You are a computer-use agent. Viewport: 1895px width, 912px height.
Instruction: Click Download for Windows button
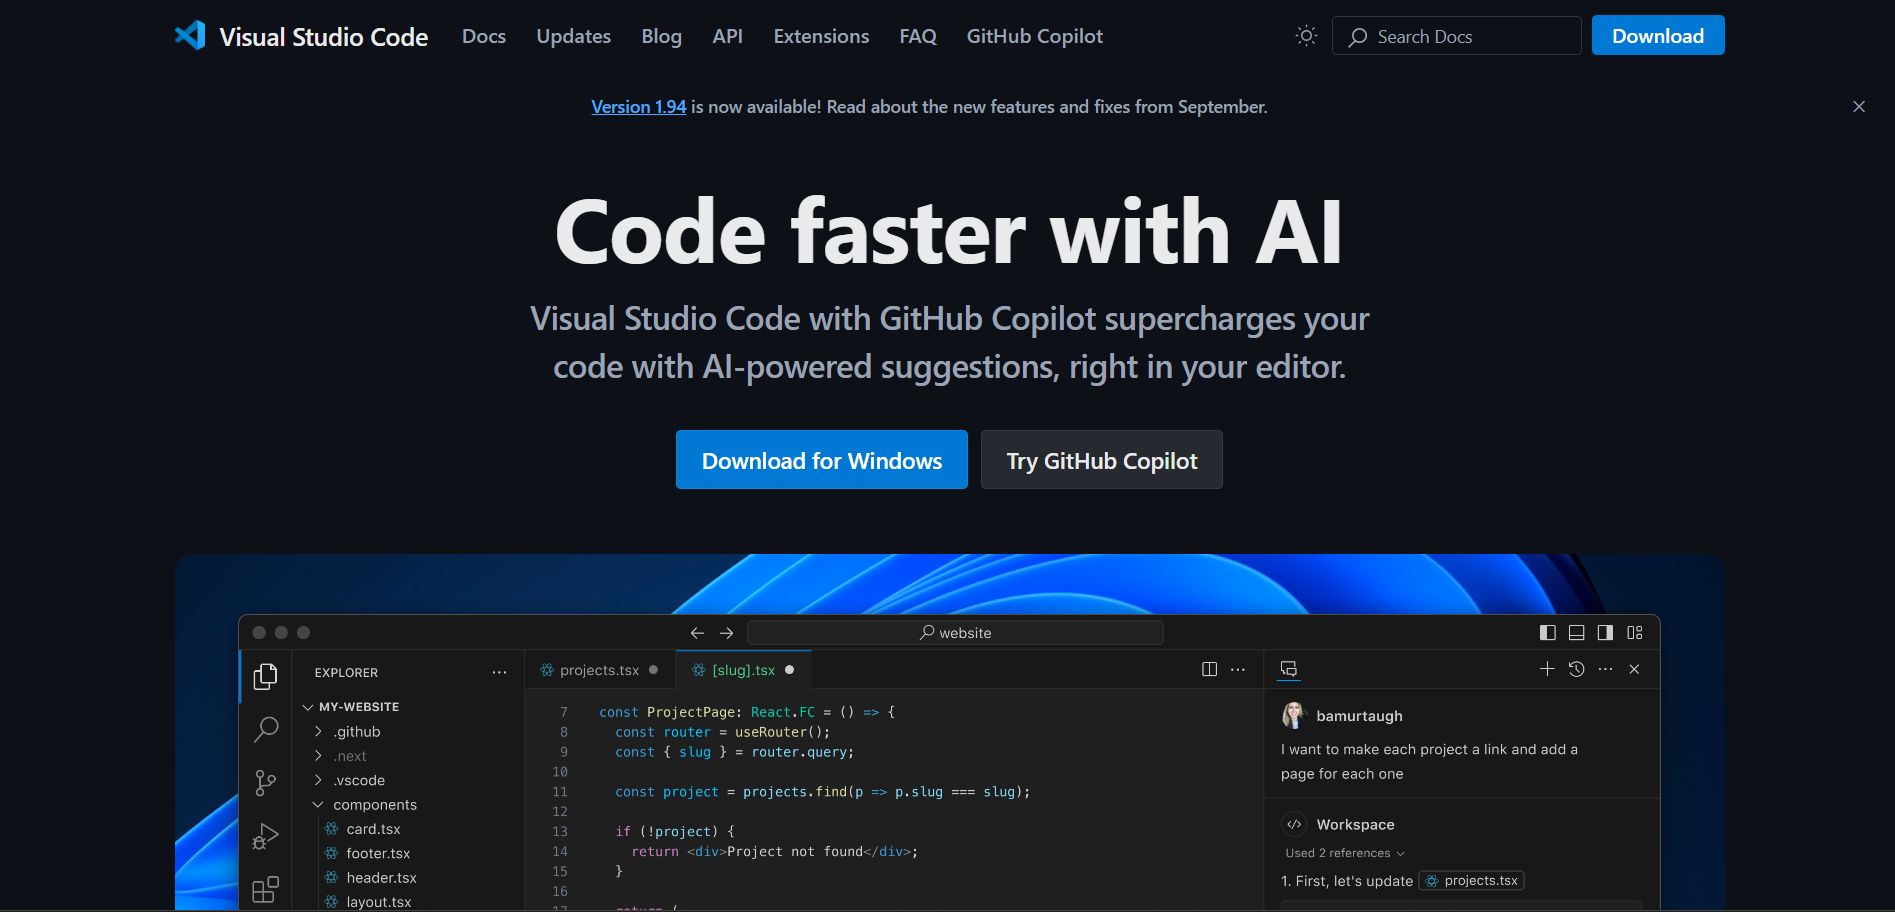click(822, 460)
